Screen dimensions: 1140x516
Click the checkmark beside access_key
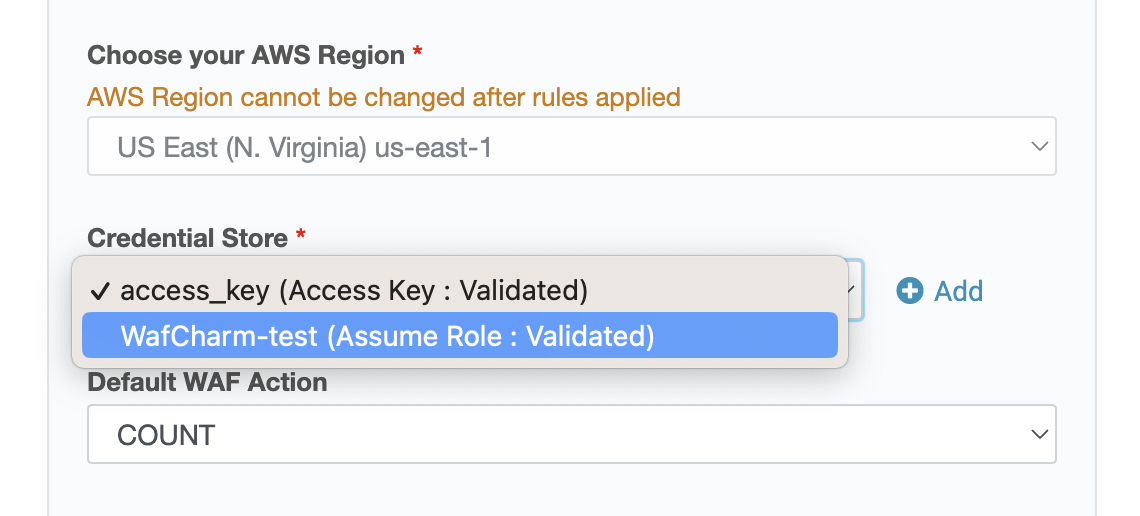[100, 291]
